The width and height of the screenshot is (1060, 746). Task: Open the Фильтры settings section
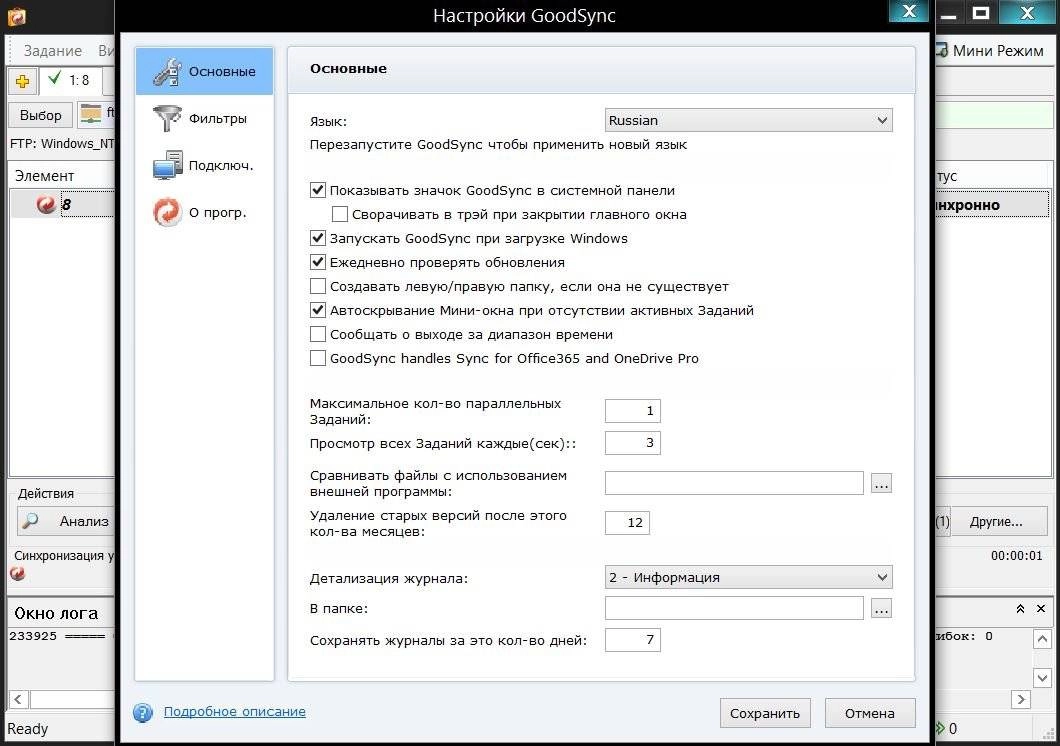(x=203, y=118)
